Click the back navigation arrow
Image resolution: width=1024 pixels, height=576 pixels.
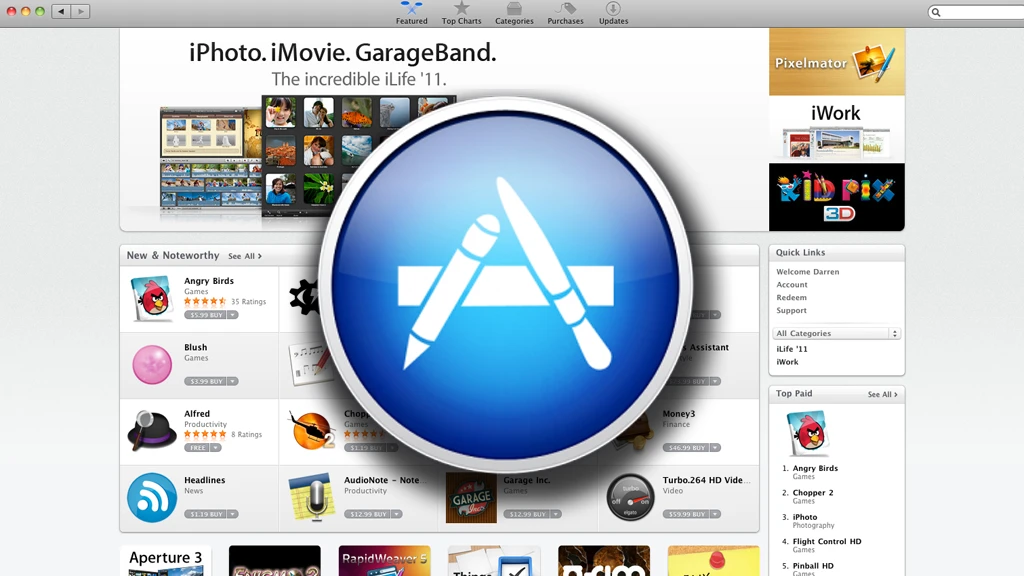61,11
